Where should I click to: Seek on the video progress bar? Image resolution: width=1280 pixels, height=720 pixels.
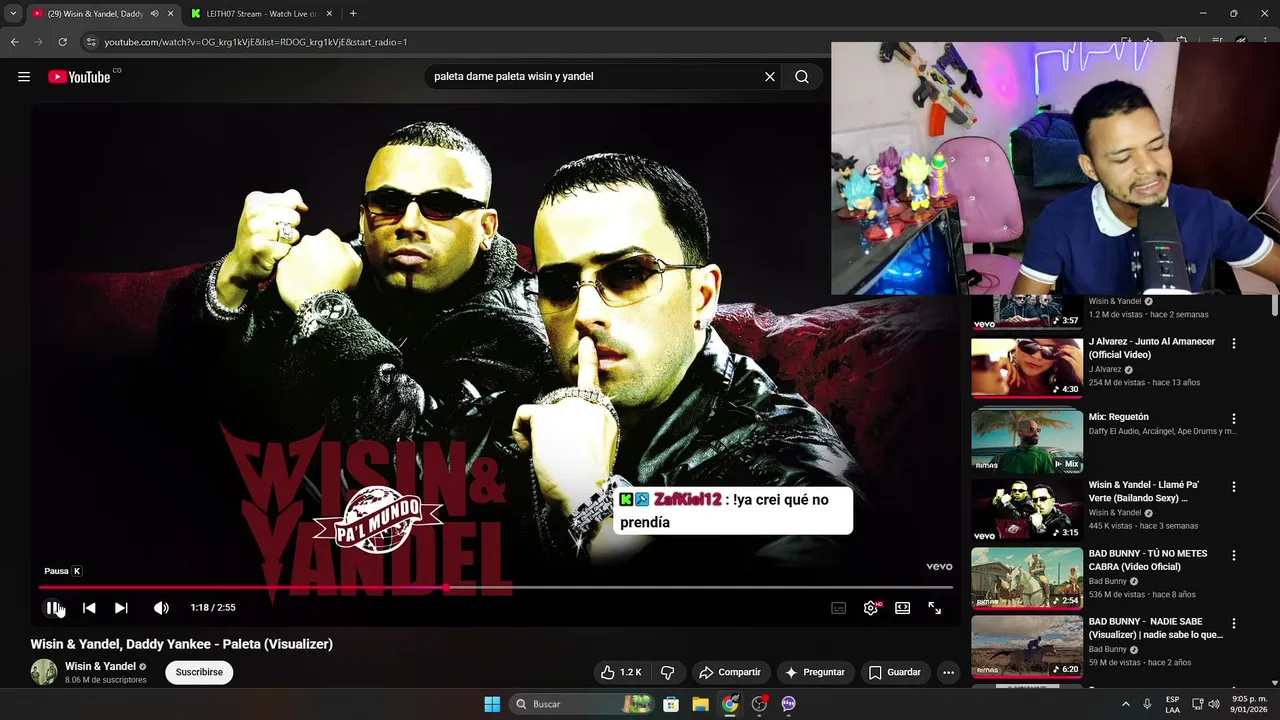495,588
